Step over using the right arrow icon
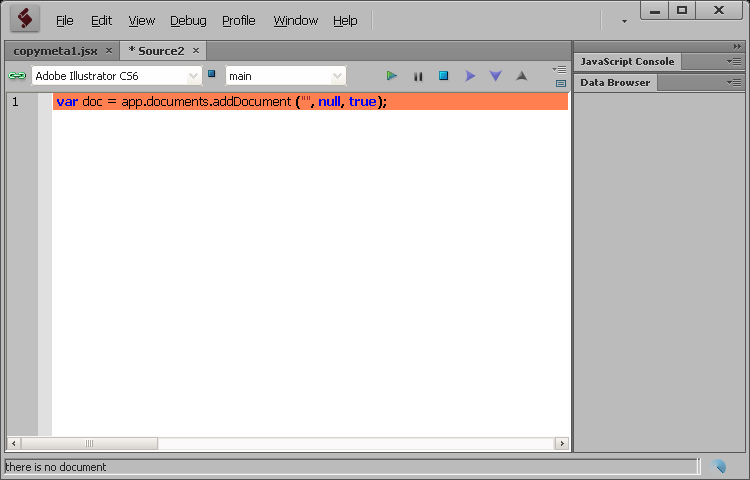This screenshot has width=750, height=480. pyautogui.click(x=470, y=76)
